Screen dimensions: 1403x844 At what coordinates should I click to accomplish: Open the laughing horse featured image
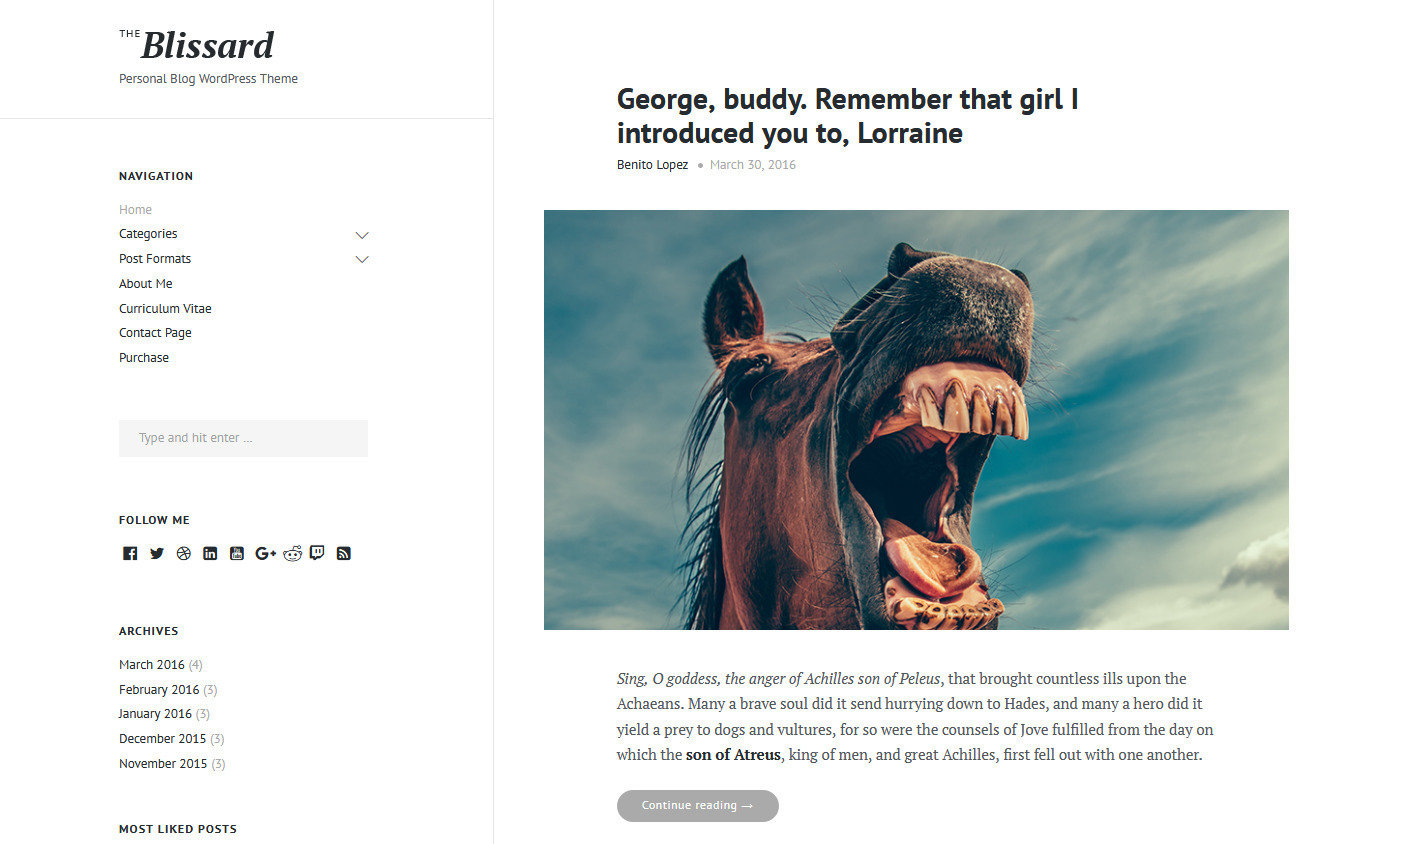(x=916, y=420)
